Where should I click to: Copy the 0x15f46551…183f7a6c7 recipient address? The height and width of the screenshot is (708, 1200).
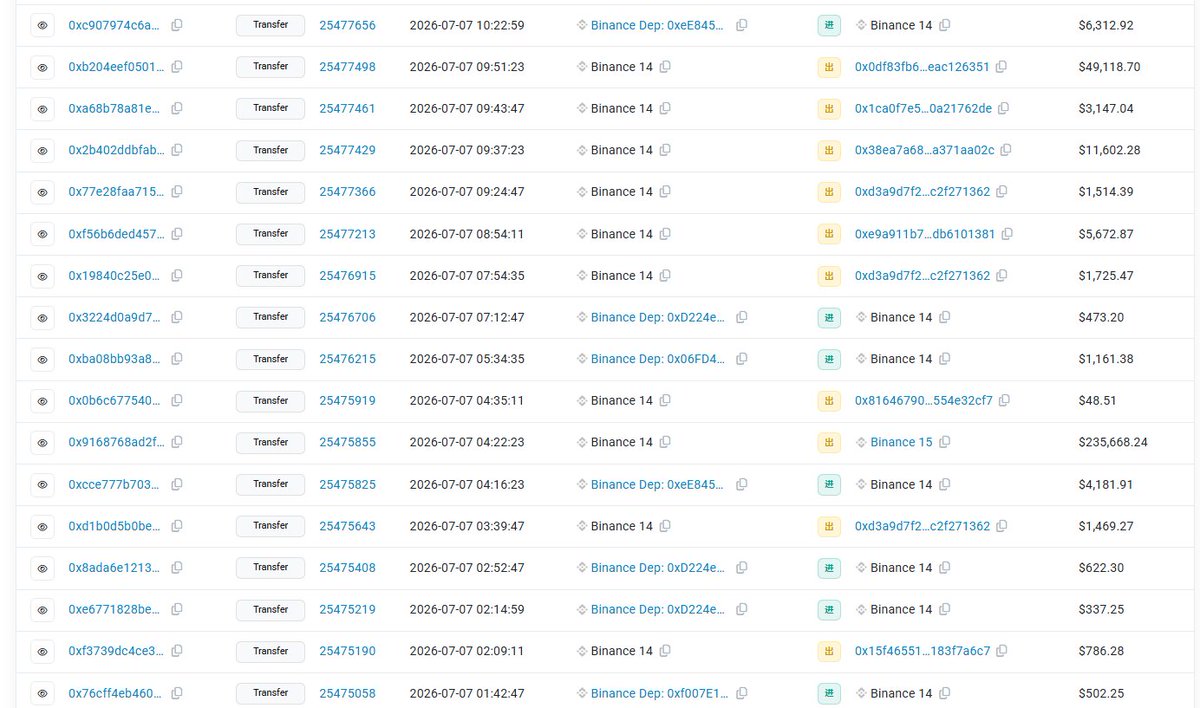click(x=1002, y=651)
